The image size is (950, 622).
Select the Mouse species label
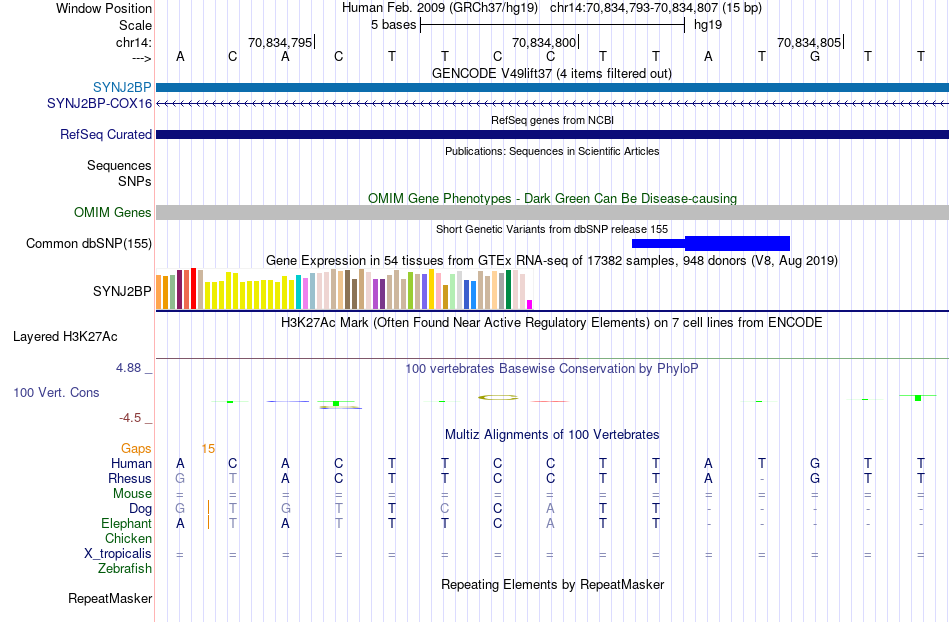(132, 494)
